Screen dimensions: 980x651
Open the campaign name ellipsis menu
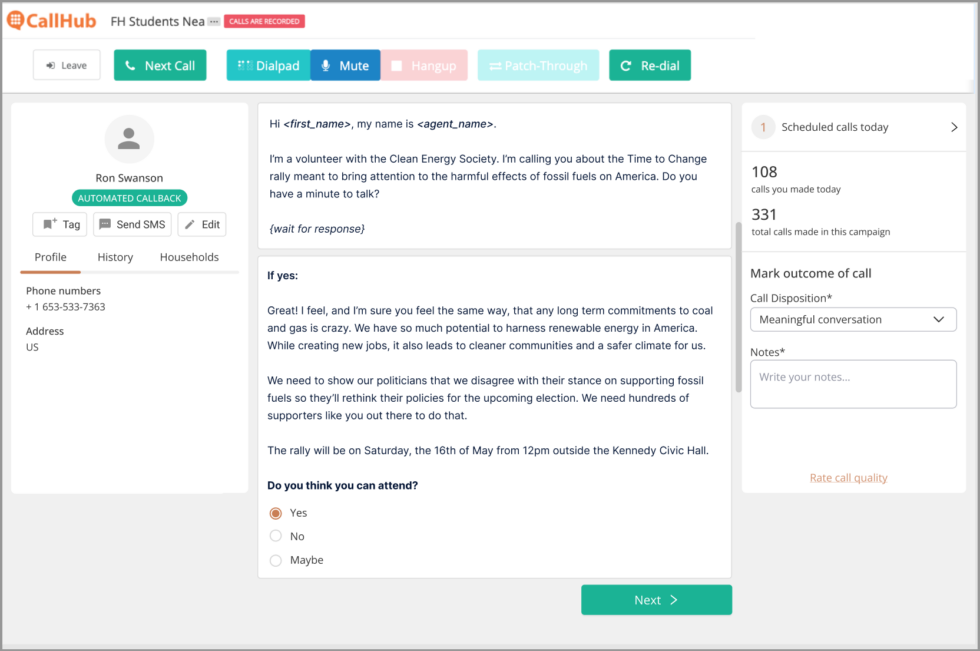coord(214,21)
